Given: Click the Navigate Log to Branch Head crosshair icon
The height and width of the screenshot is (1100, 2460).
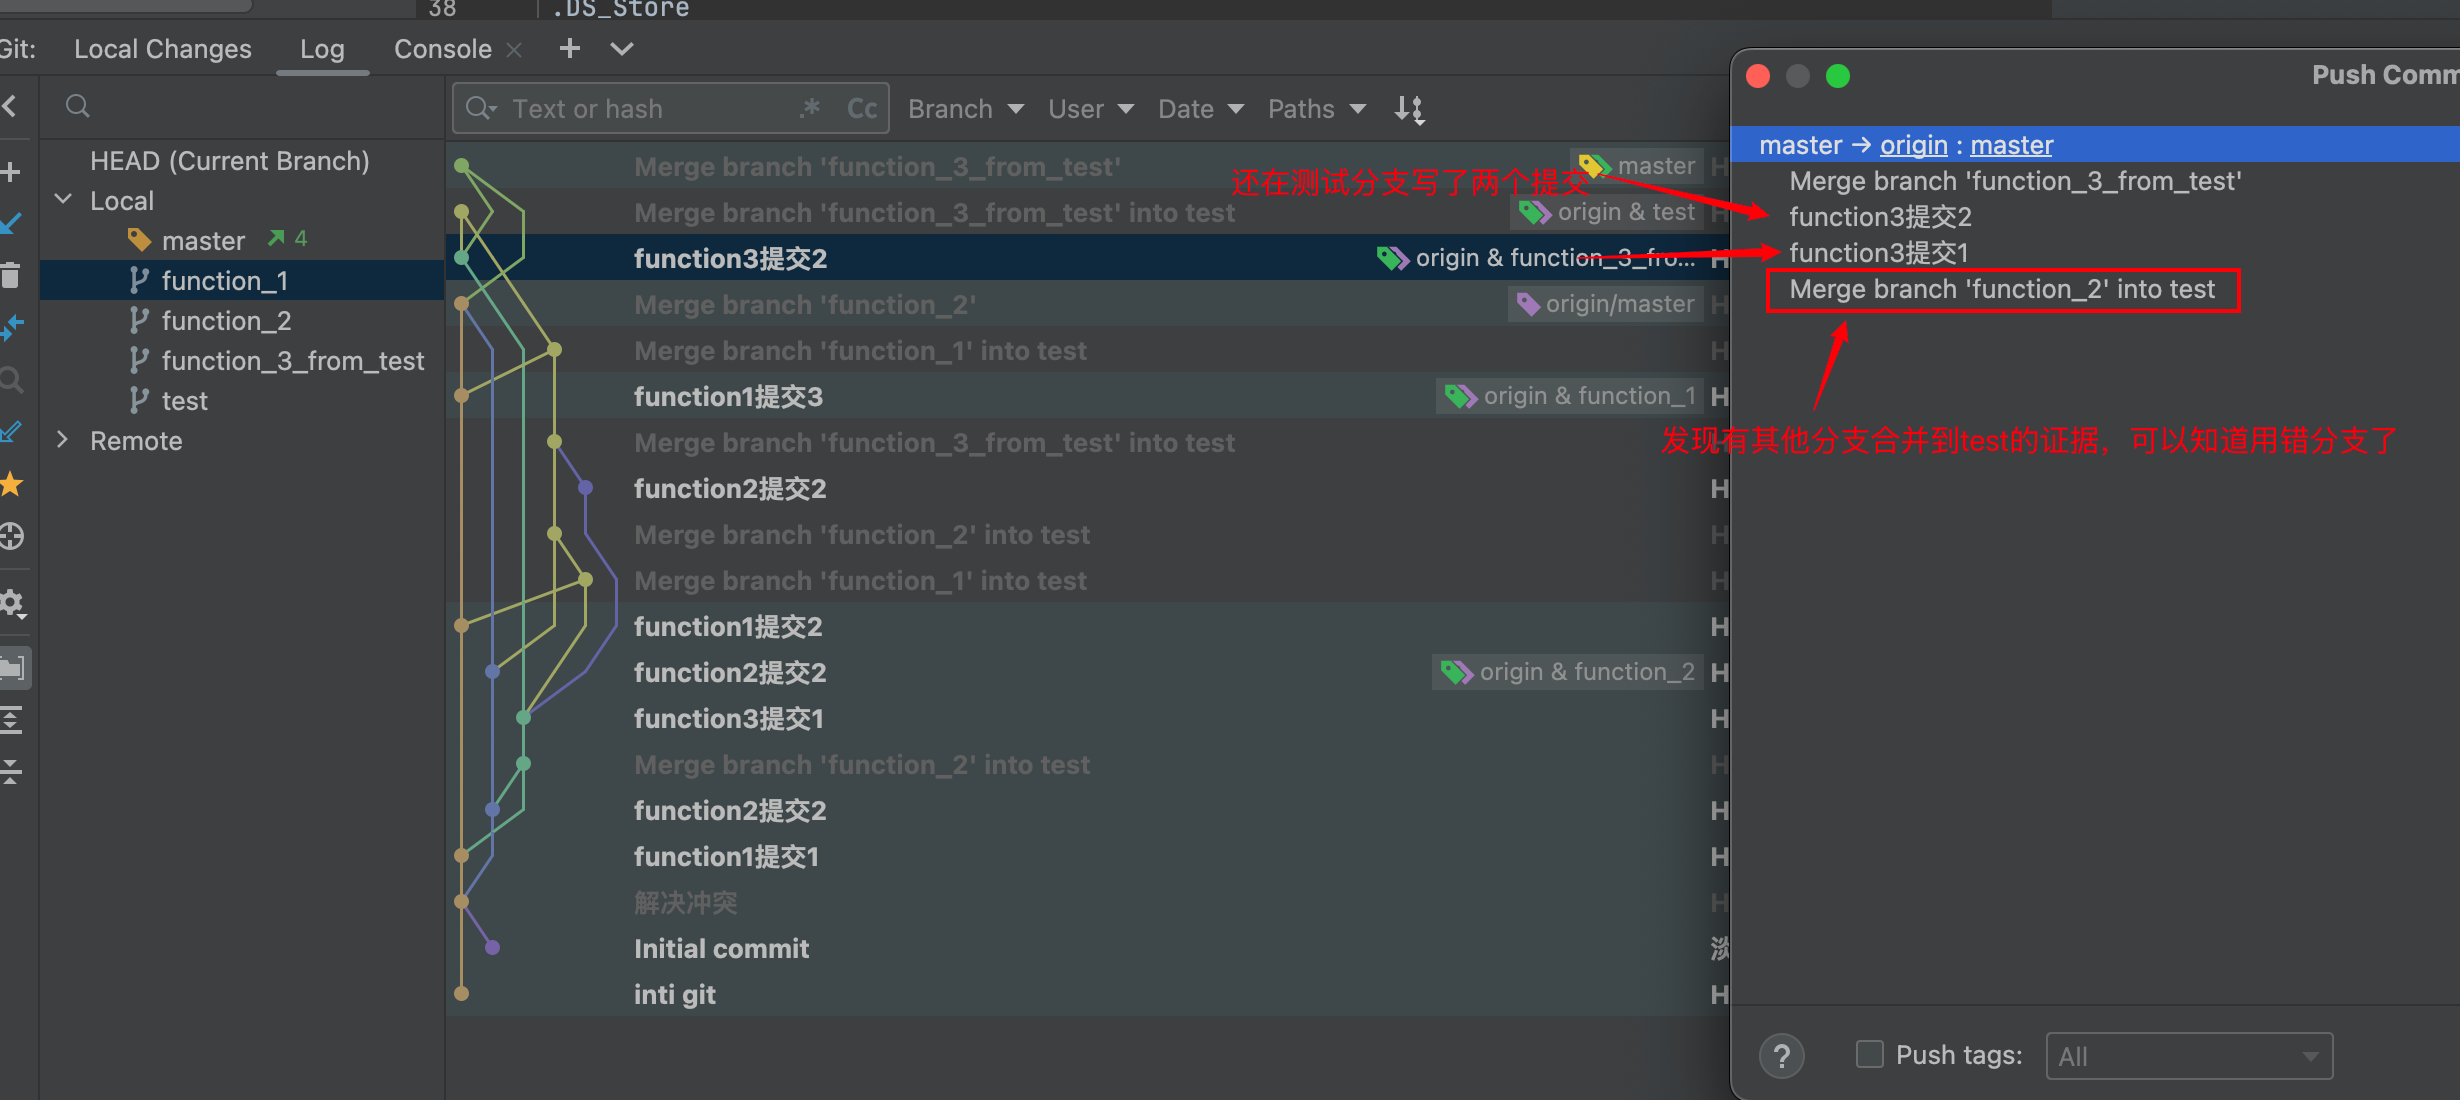Looking at the screenshot, I should pyautogui.click(x=11, y=536).
